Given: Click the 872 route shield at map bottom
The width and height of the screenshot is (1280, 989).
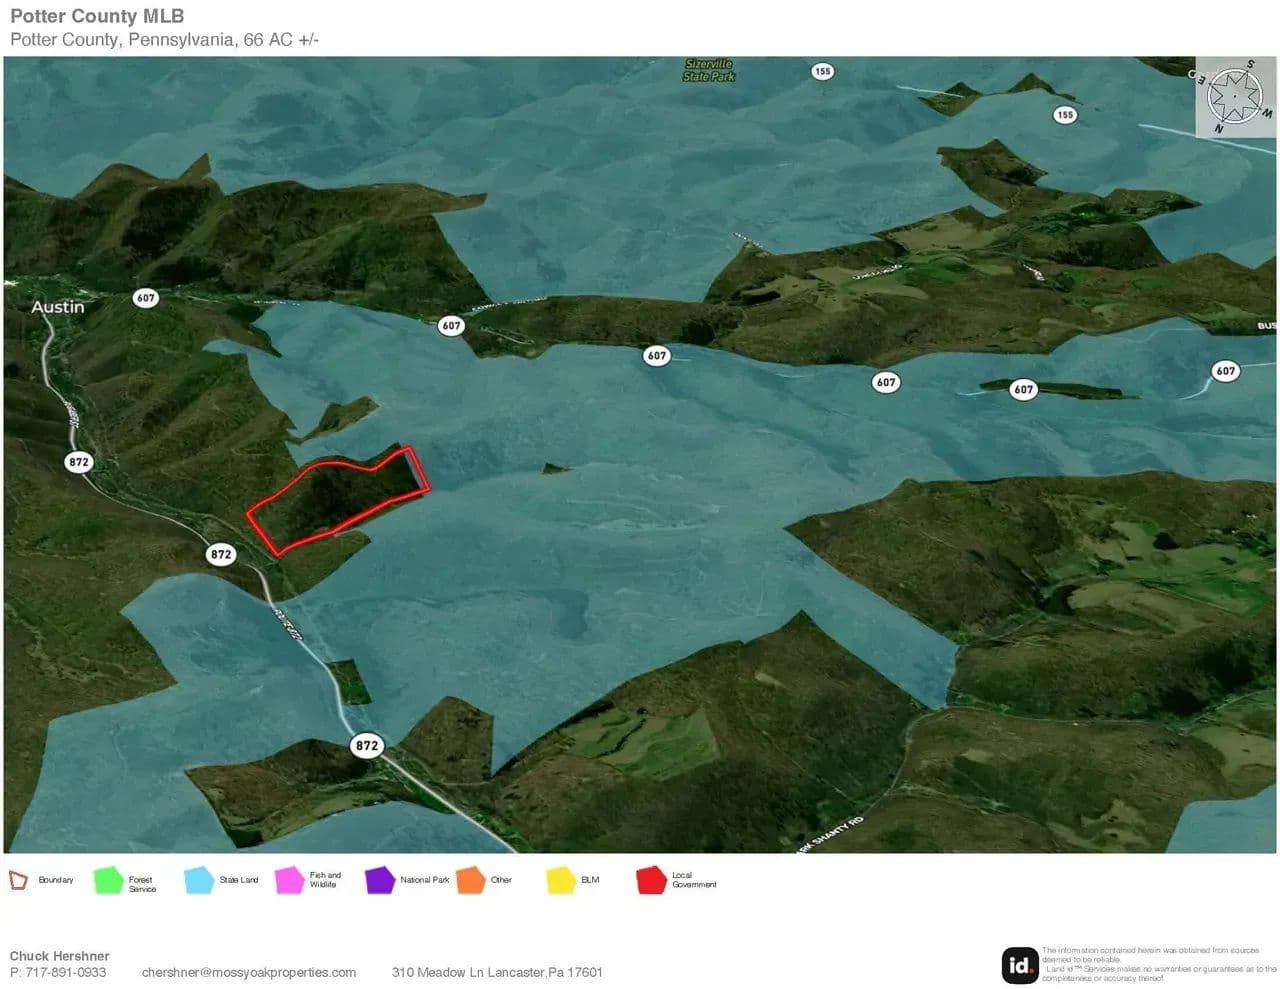Looking at the screenshot, I should (x=367, y=745).
